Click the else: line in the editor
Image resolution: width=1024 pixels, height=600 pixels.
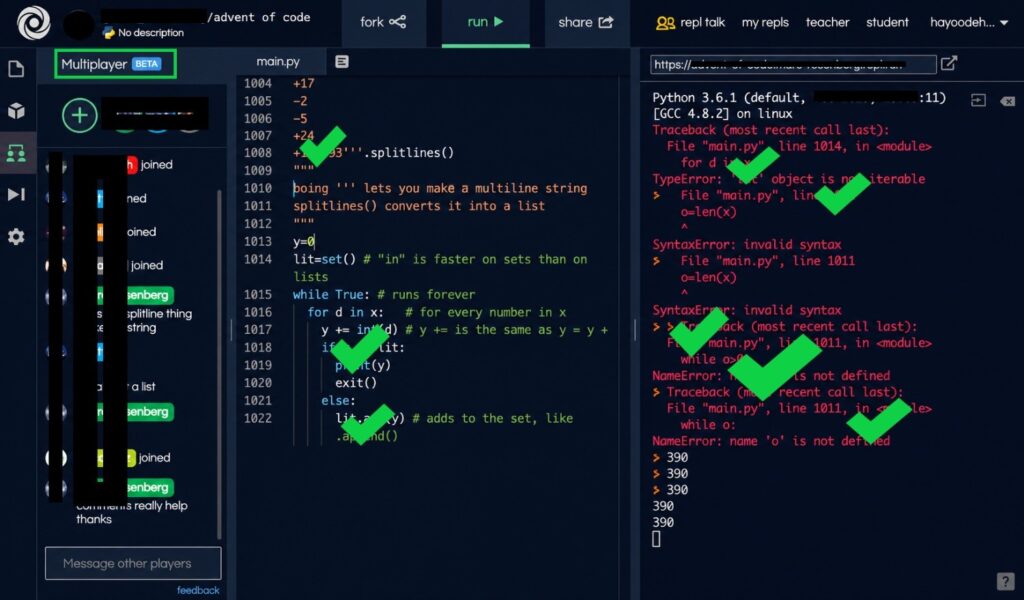pos(338,400)
